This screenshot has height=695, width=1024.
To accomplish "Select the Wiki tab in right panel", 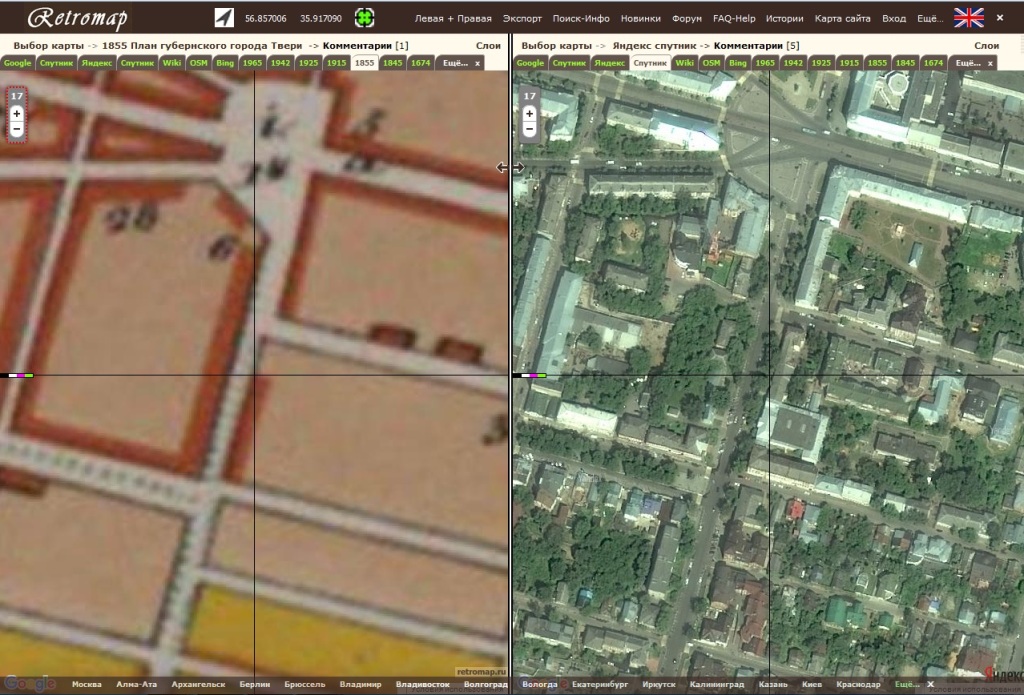I will click(x=684, y=63).
